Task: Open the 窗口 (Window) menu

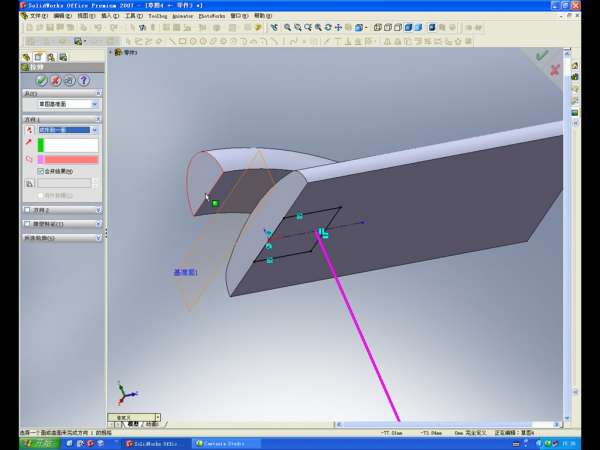Action: coord(239,16)
